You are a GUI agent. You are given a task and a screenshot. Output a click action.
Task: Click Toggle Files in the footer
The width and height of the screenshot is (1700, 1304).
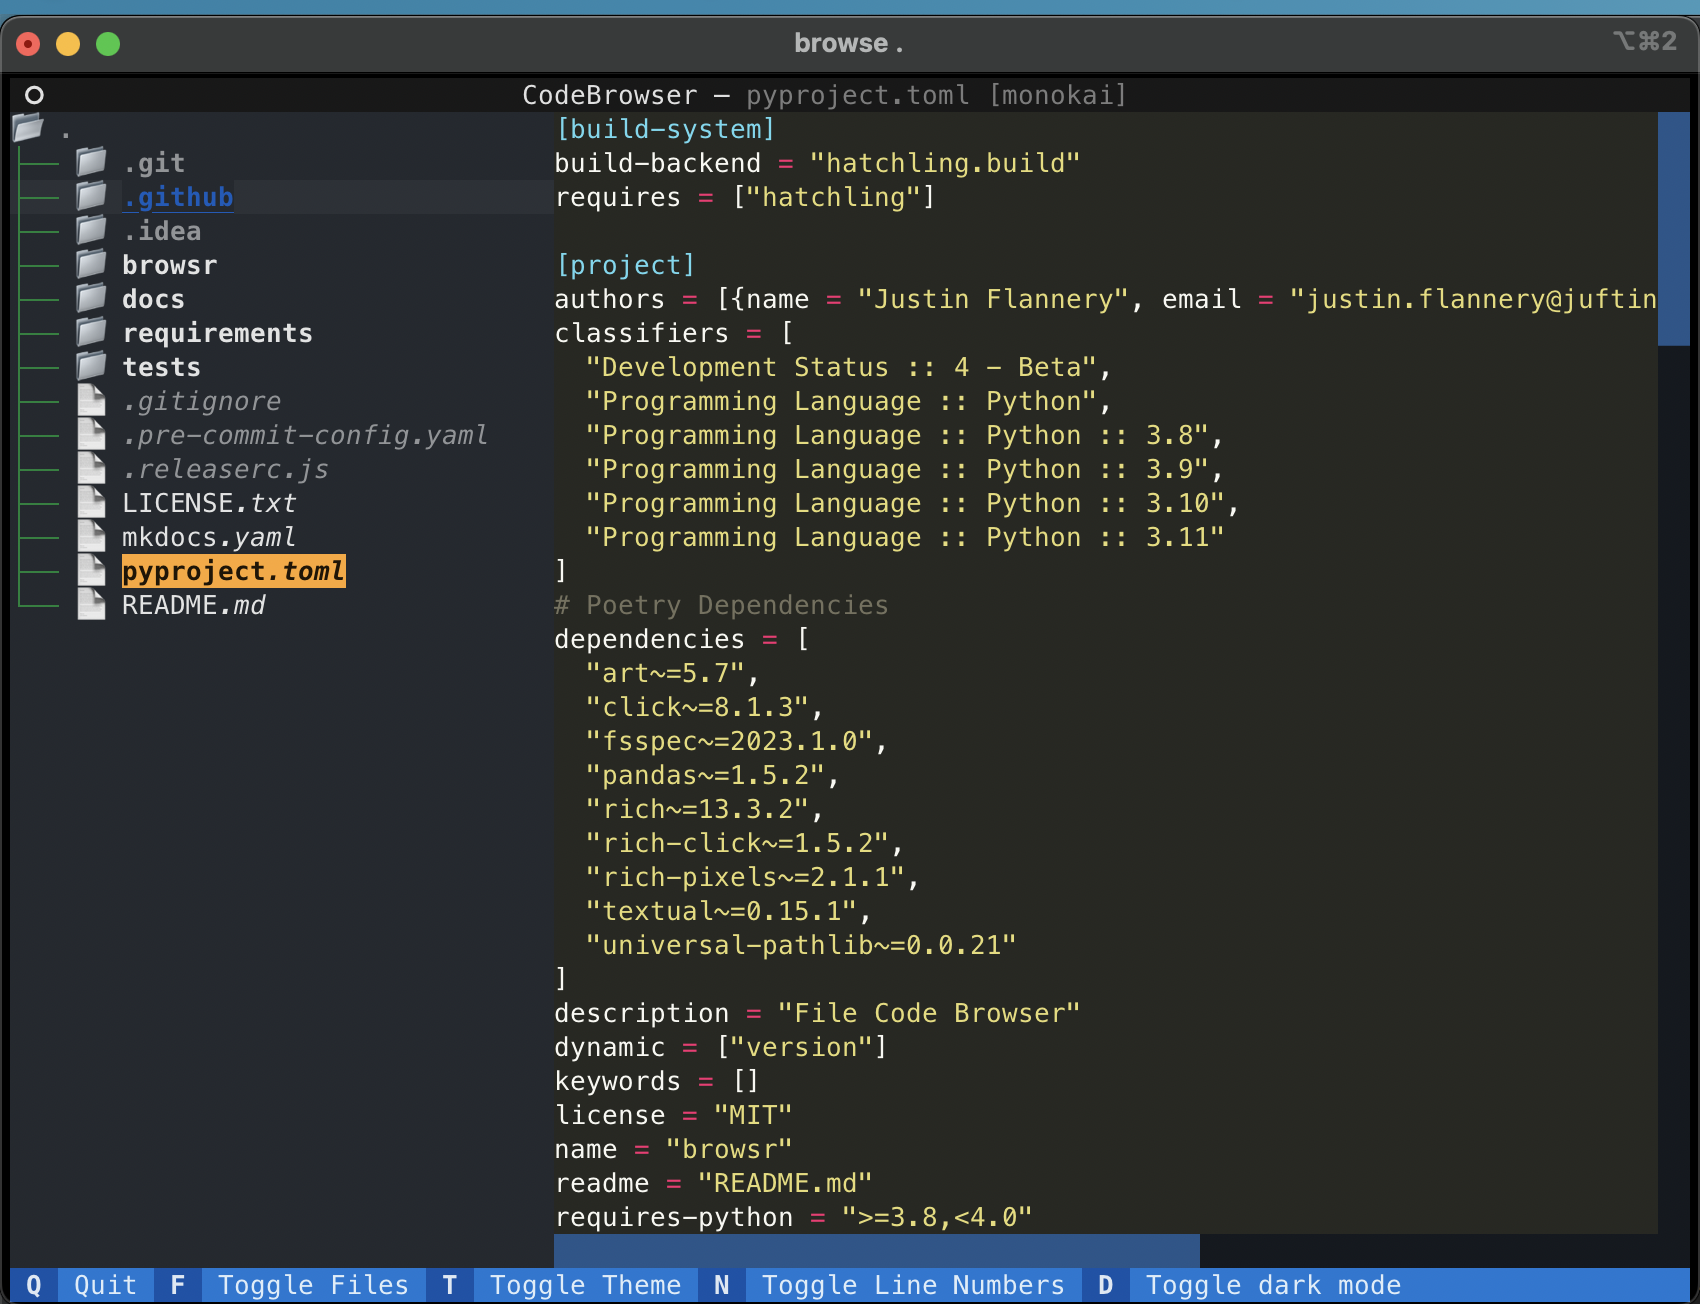[x=314, y=1285]
